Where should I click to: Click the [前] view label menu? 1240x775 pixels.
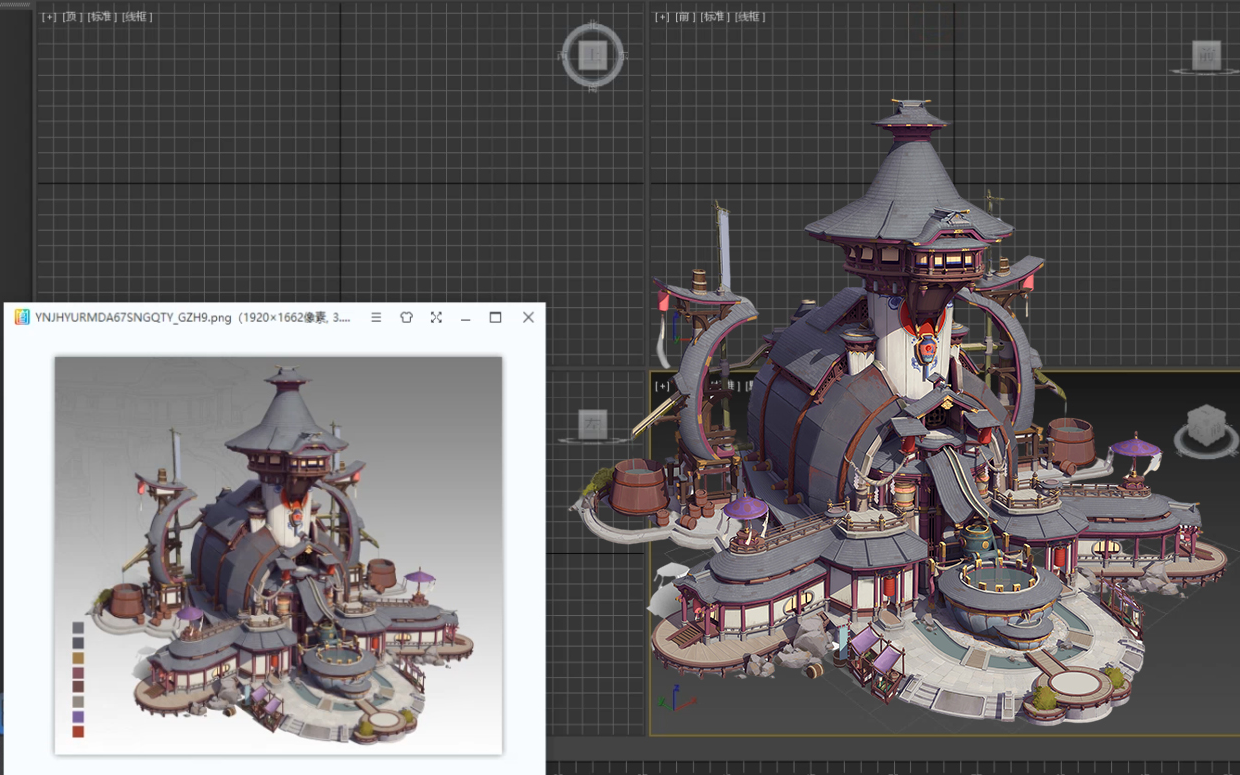(685, 17)
